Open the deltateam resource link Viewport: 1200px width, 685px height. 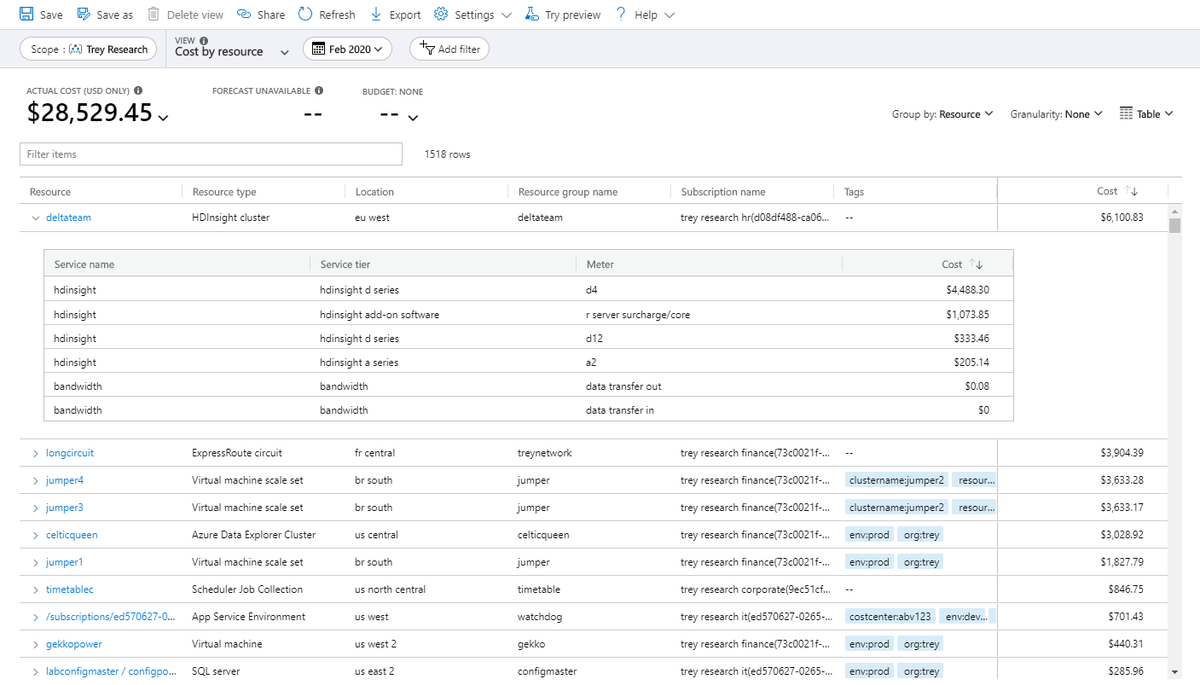coord(68,217)
